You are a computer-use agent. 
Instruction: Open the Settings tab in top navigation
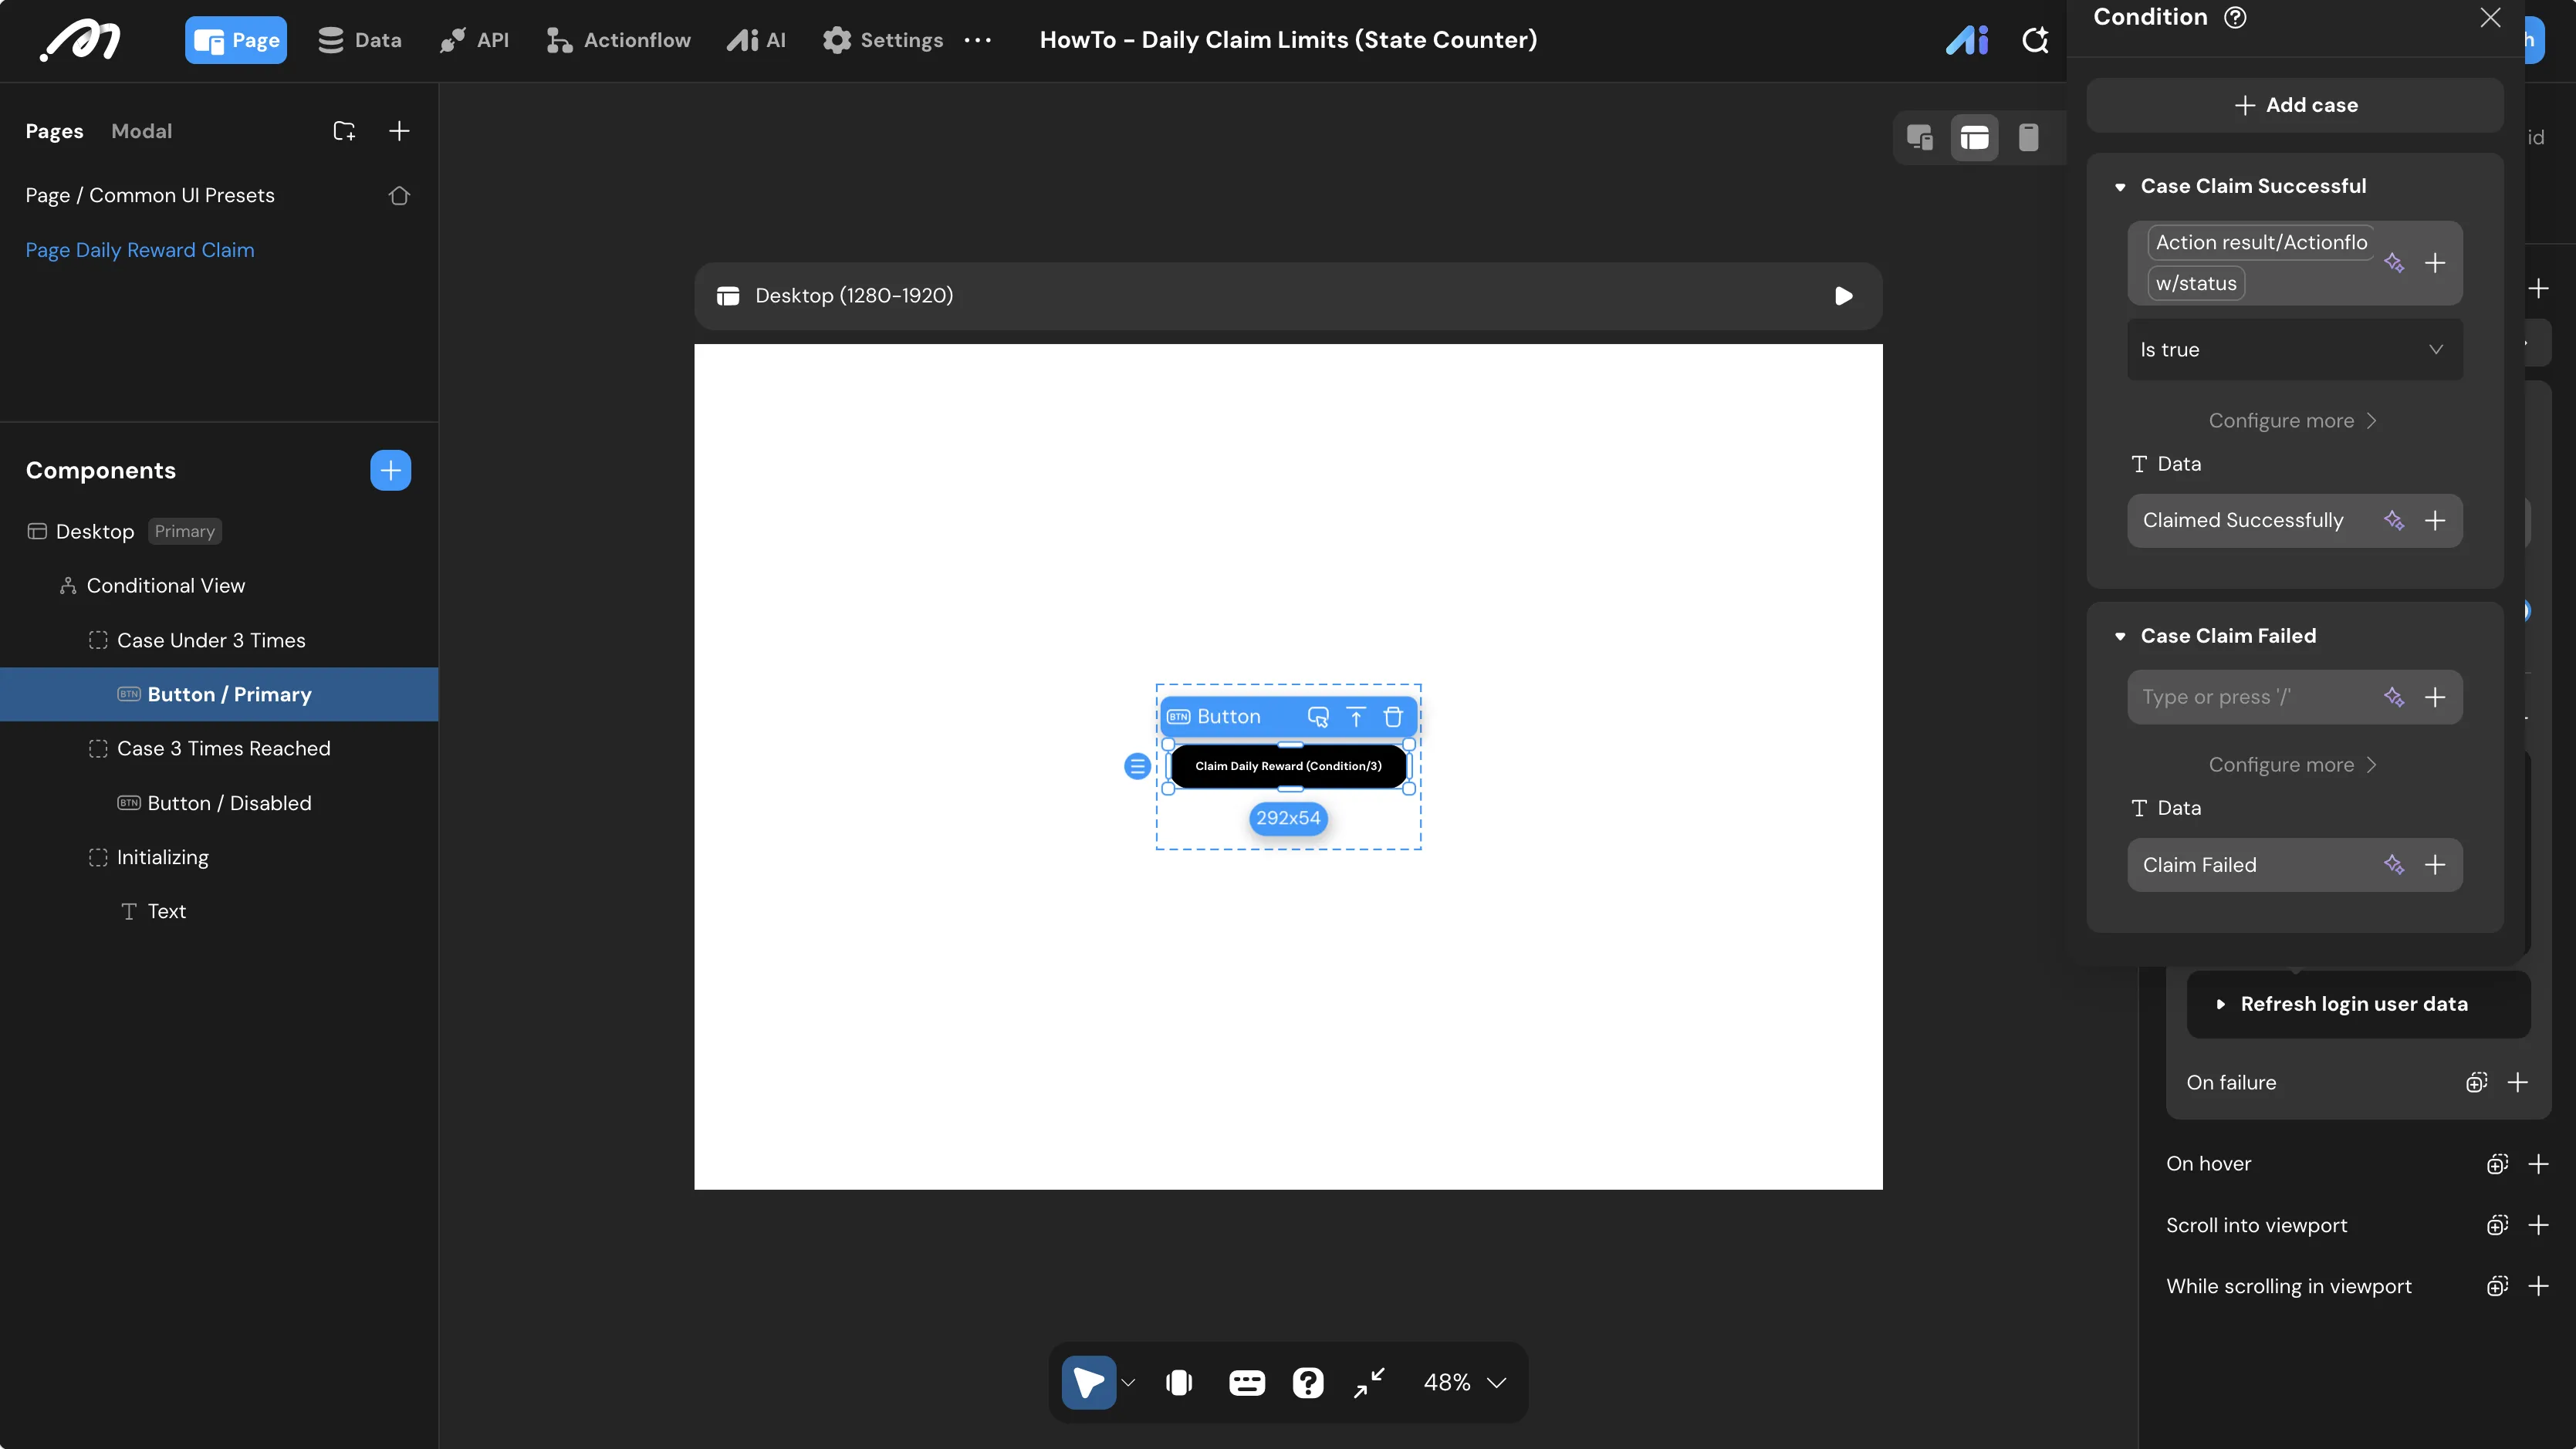coord(882,40)
